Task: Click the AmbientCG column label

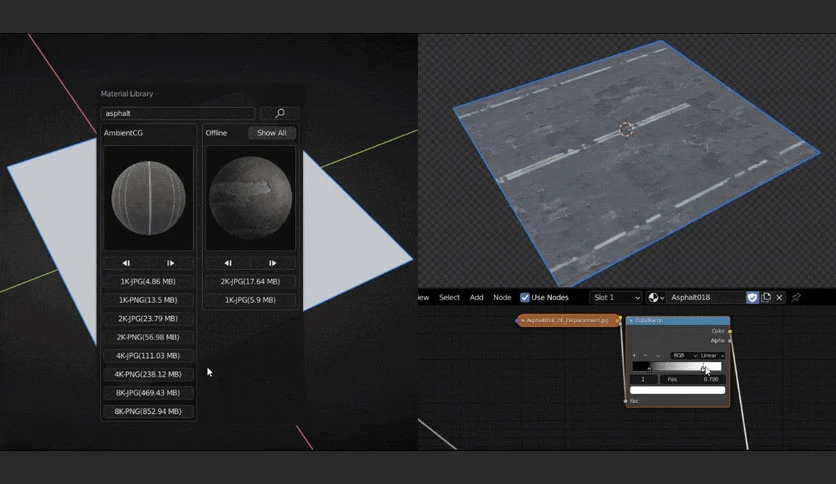Action: (123, 133)
